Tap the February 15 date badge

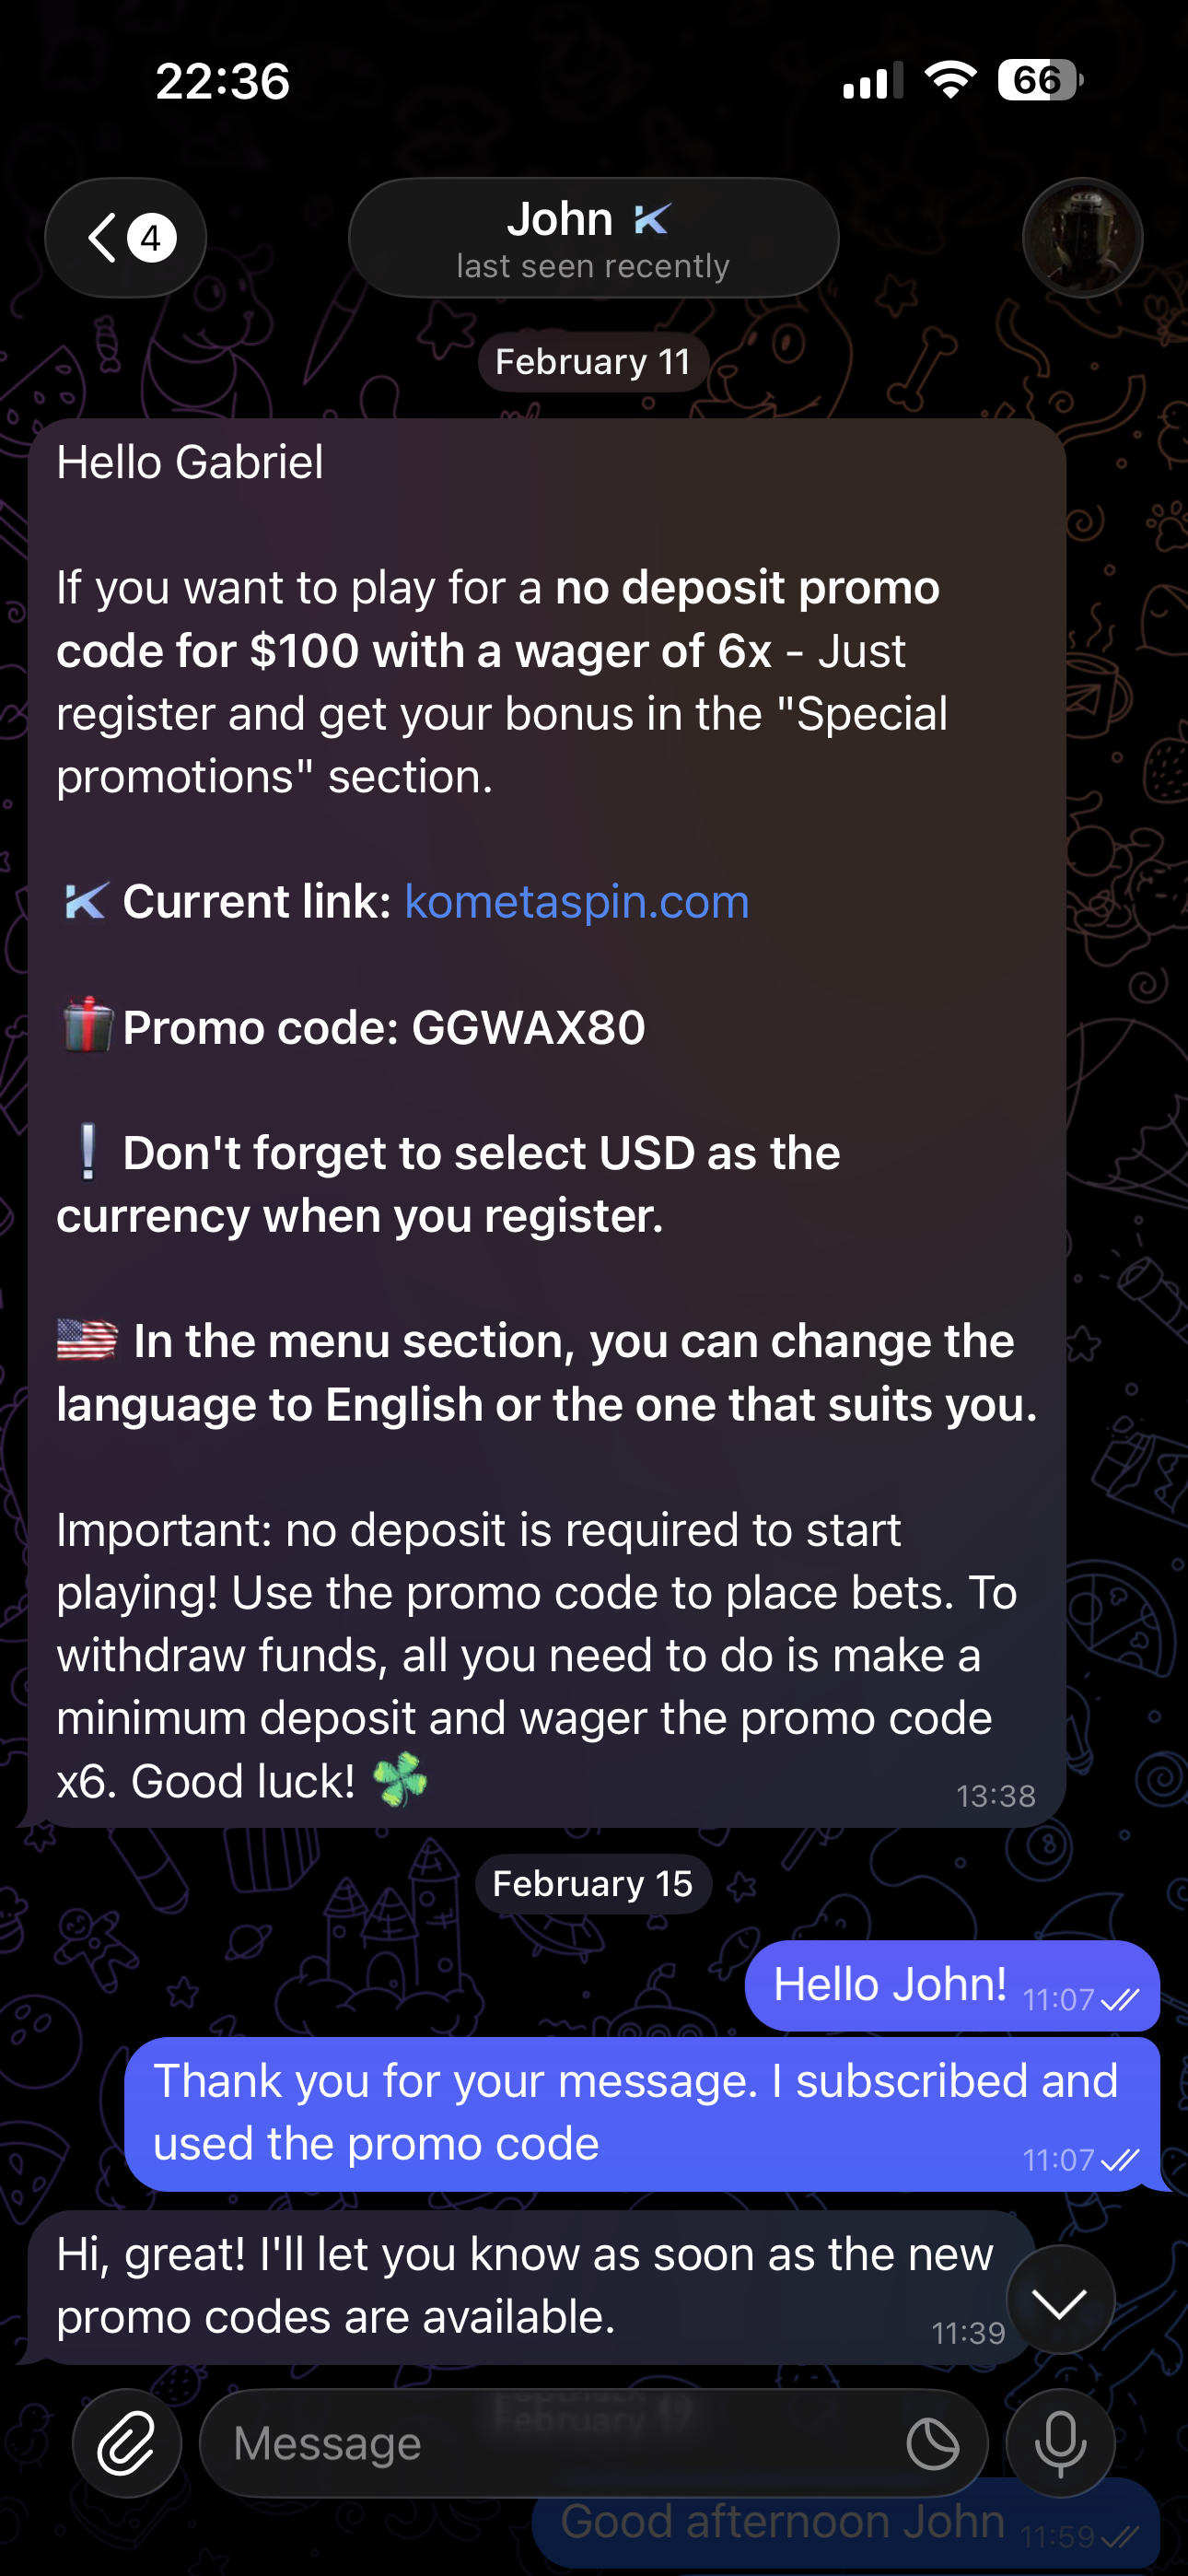(x=593, y=1884)
